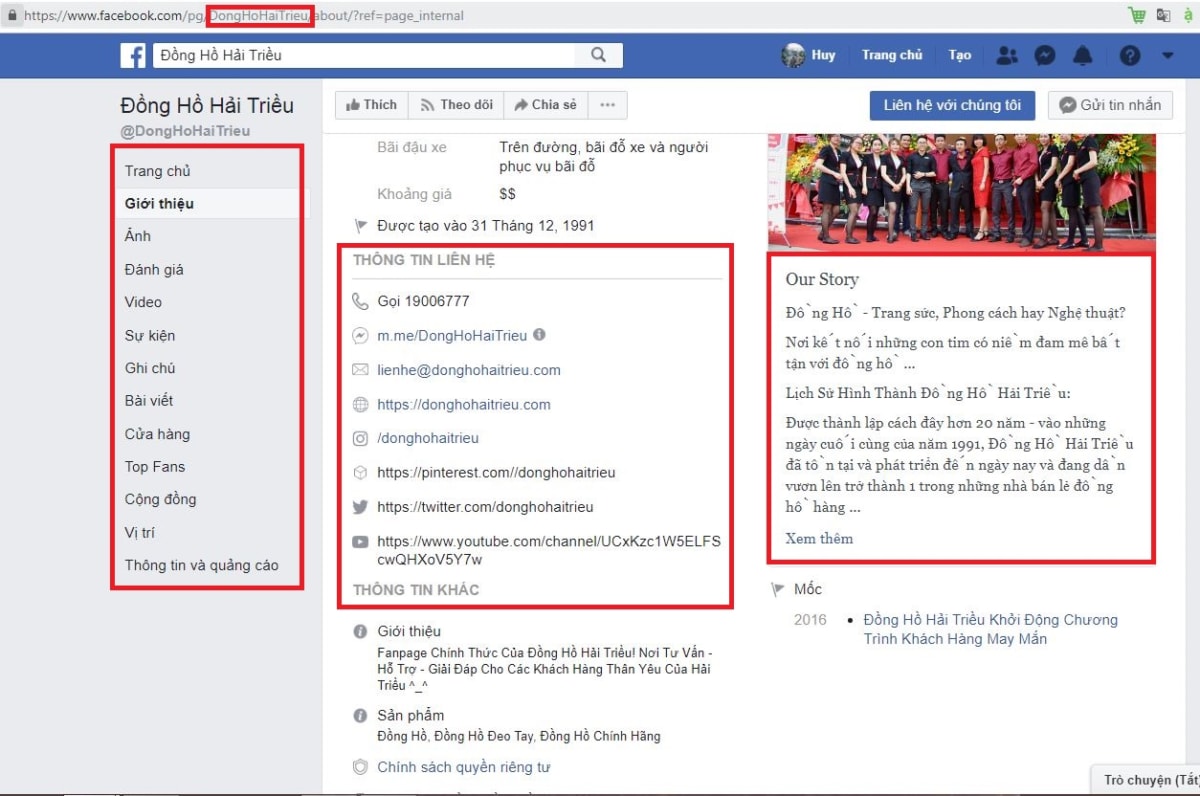This screenshot has height=796, width=1200.
Task: Open Cộng đồng in the sidebar
Action: point(160,499)
